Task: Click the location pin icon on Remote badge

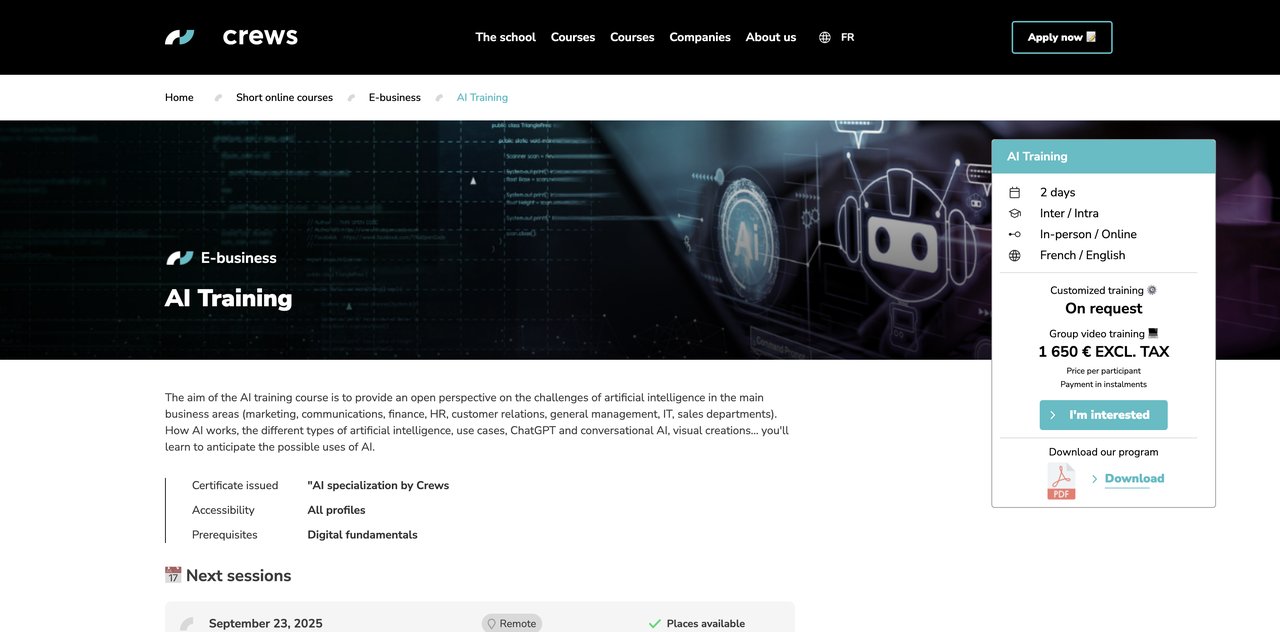Action: 491,623
